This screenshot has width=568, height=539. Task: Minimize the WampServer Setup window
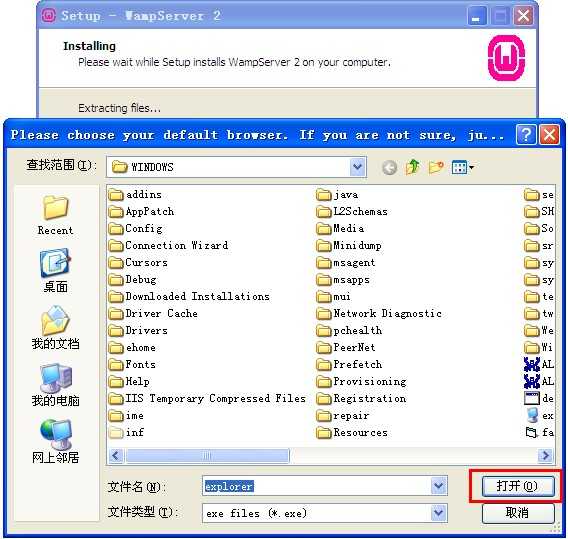pyautogui.click(x=476, y=16)
